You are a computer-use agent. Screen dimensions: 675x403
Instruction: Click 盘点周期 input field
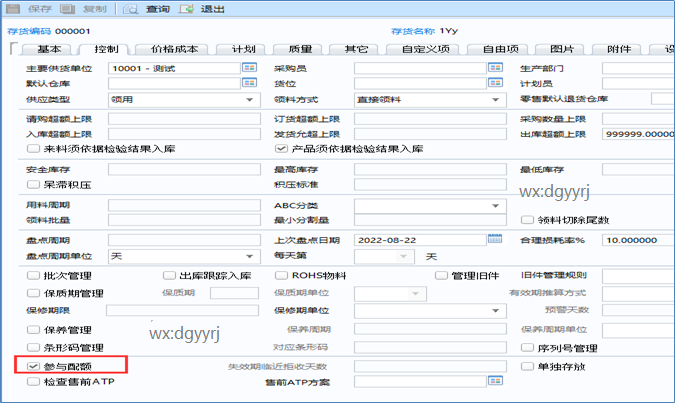tap(184, 240)
